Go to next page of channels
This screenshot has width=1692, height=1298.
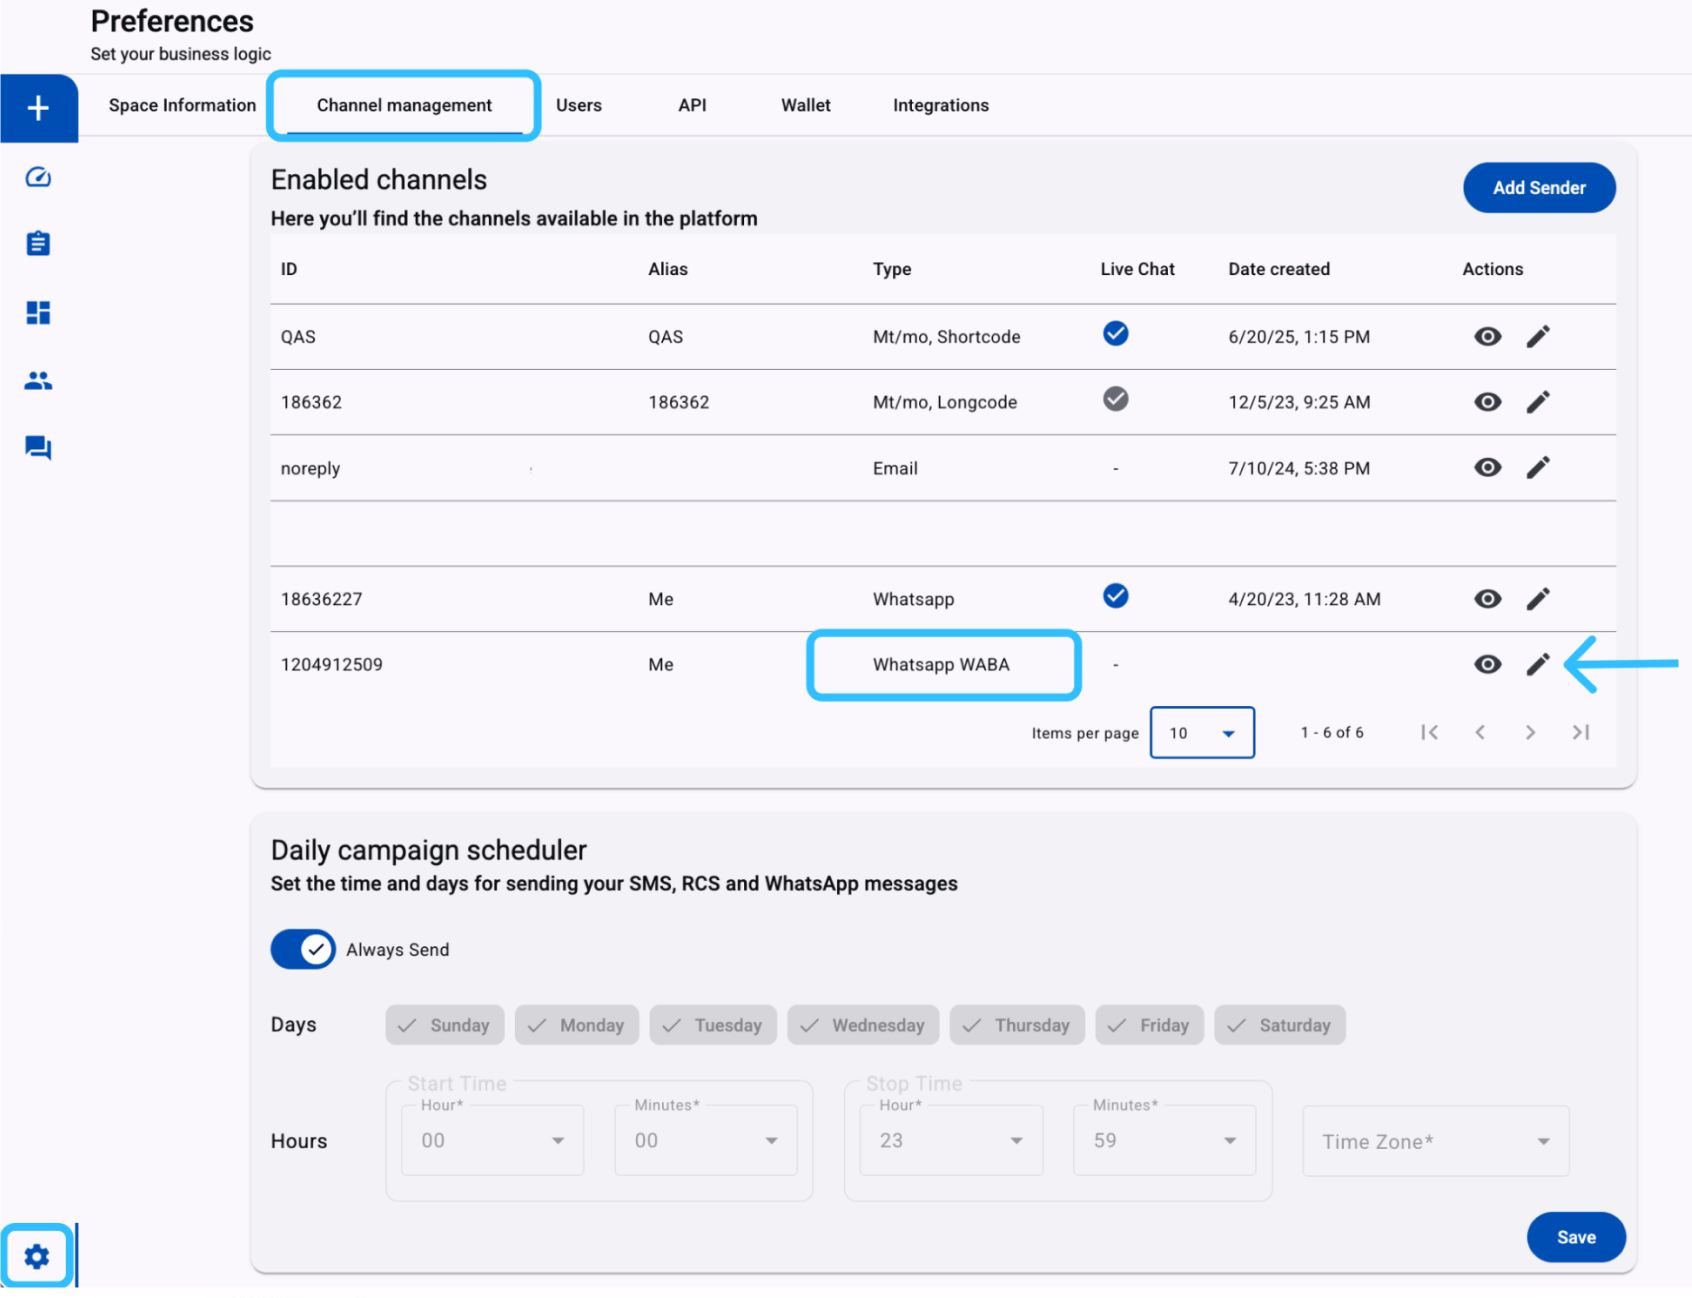pos(1530,733)
